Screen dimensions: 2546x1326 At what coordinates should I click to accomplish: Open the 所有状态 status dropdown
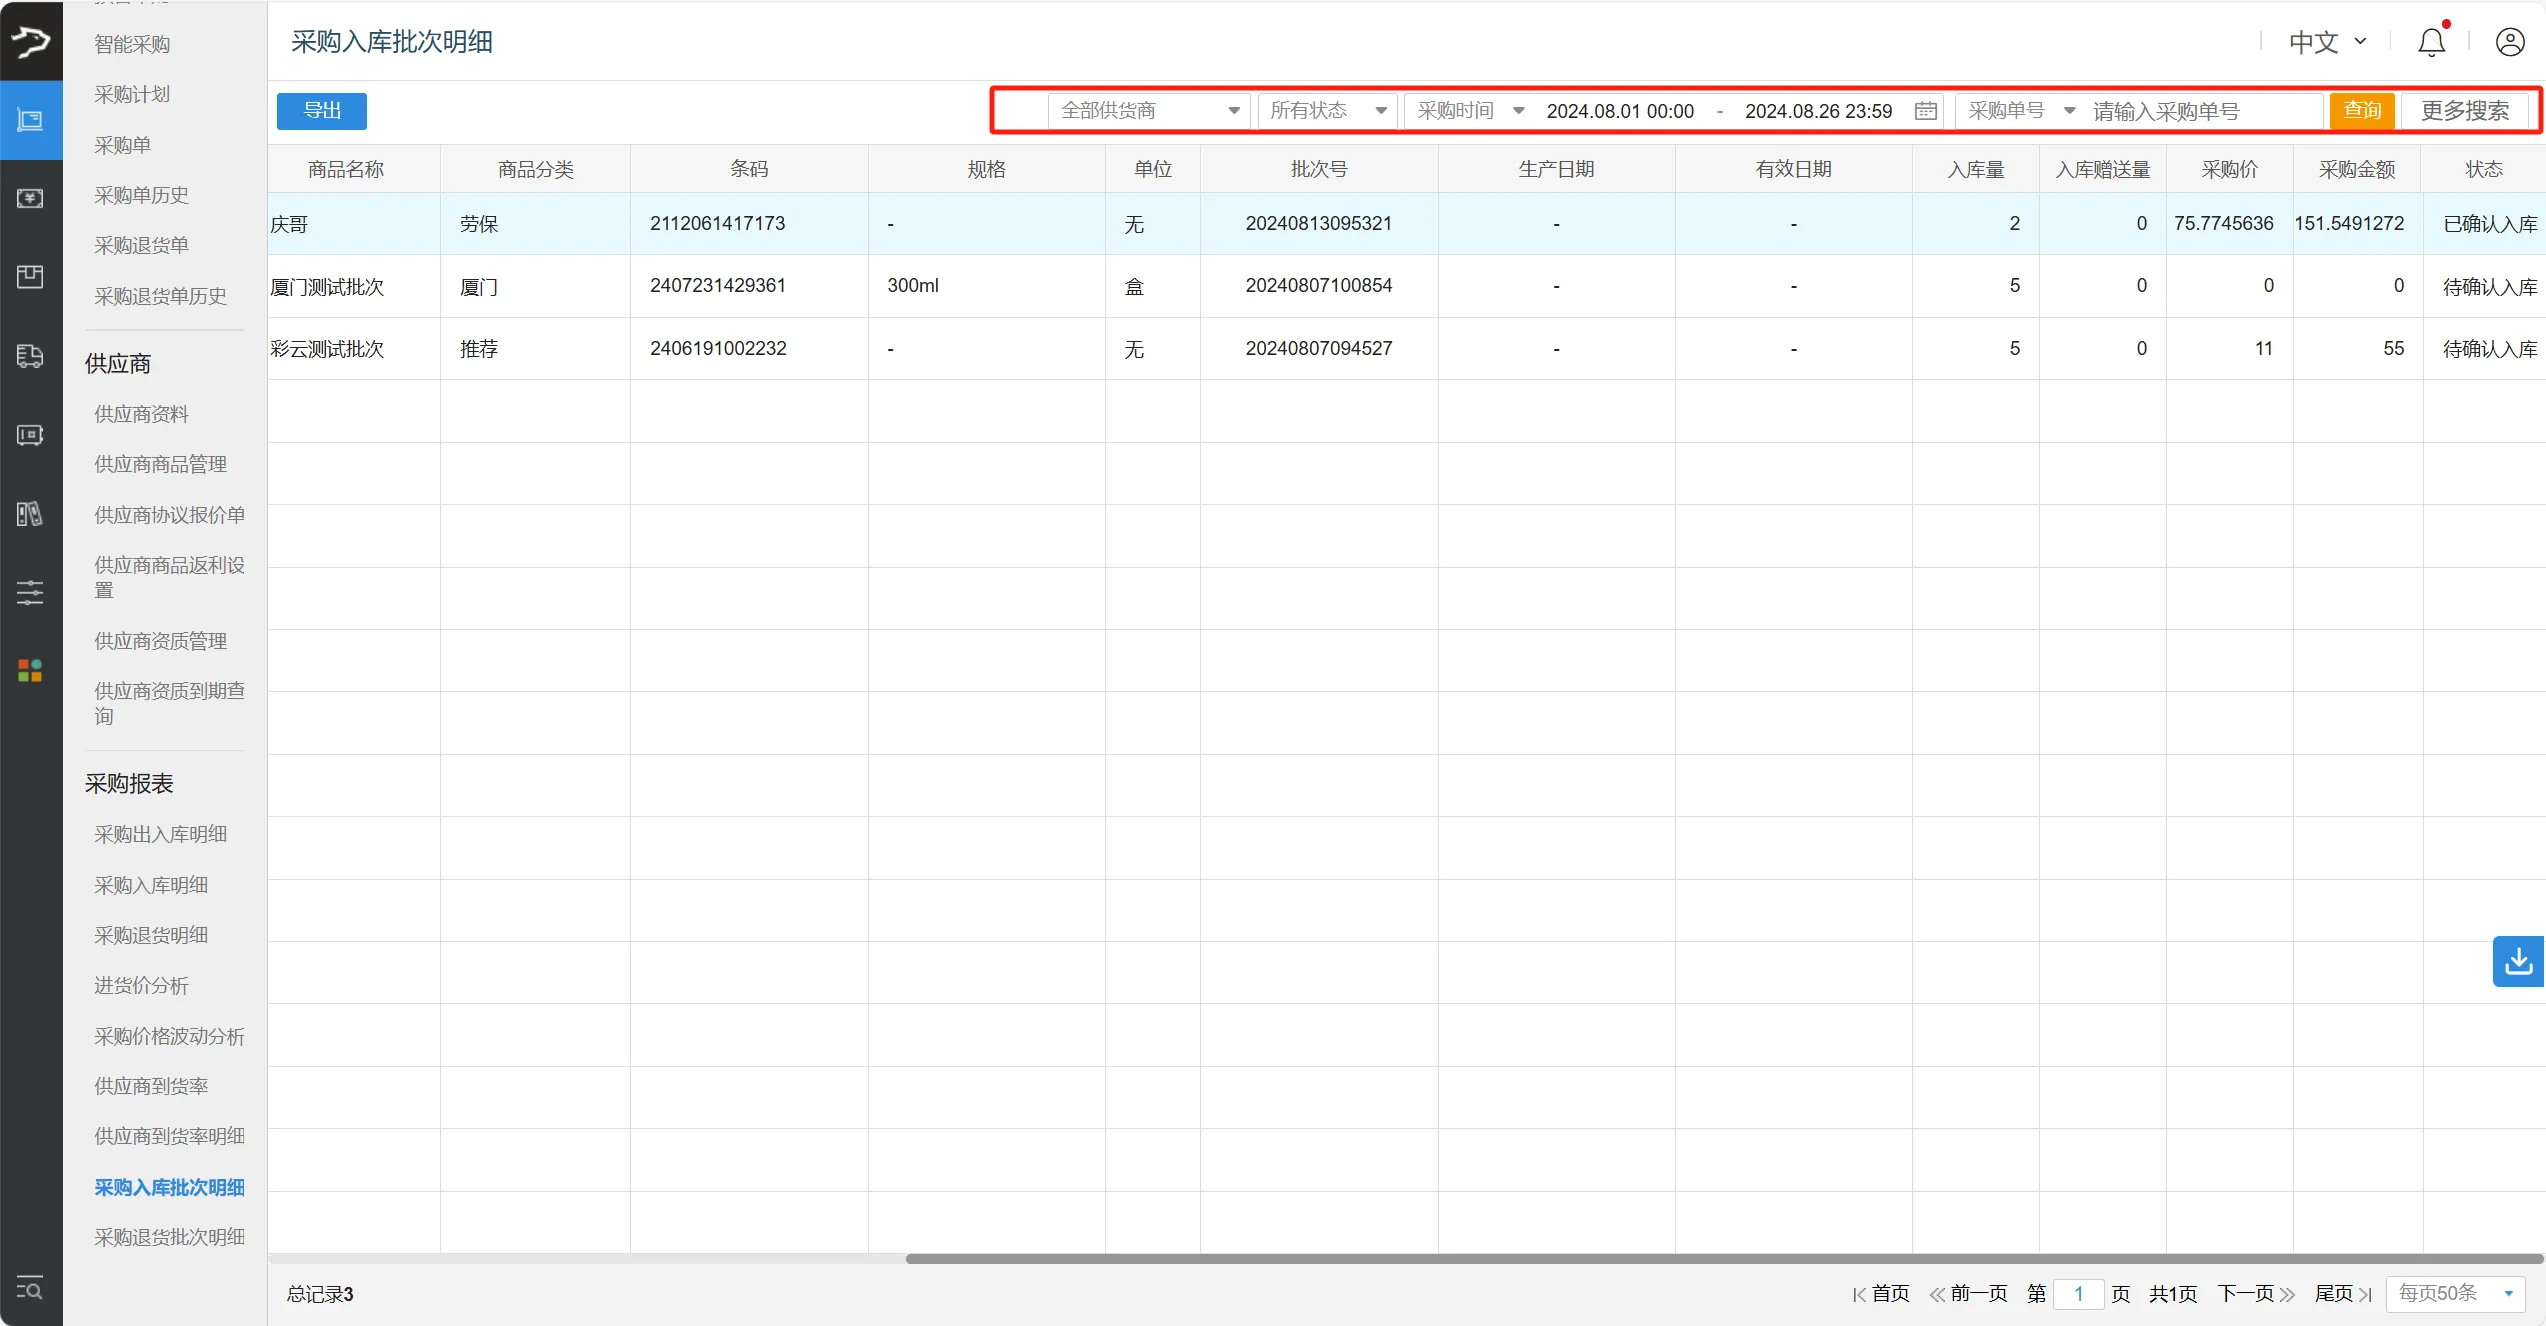[x=1327, y=111]
